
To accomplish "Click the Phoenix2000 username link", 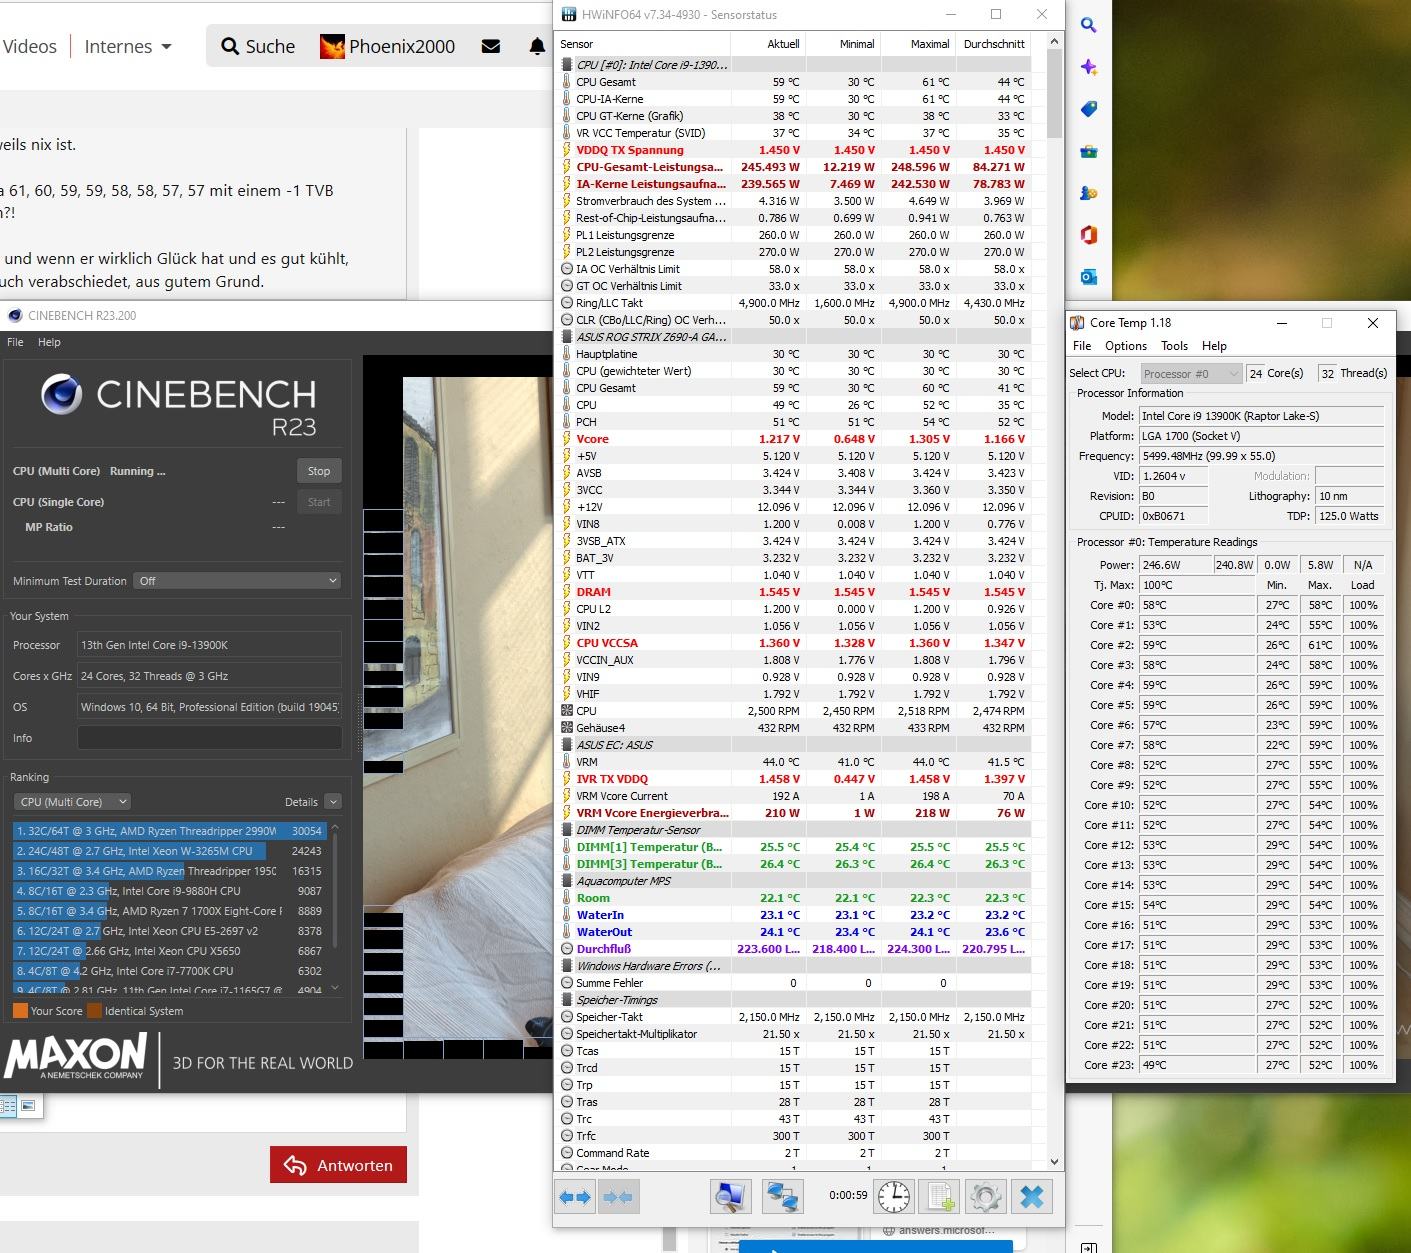I will [x=402, y=46].
